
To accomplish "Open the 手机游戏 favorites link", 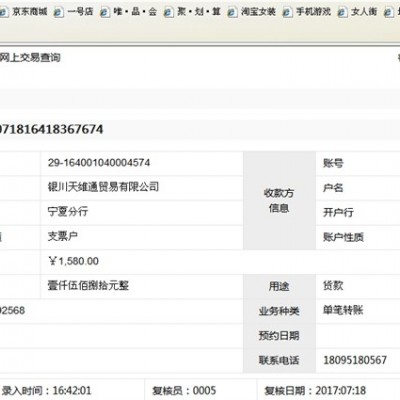I will pyautogui.click(x=313, y=12).
